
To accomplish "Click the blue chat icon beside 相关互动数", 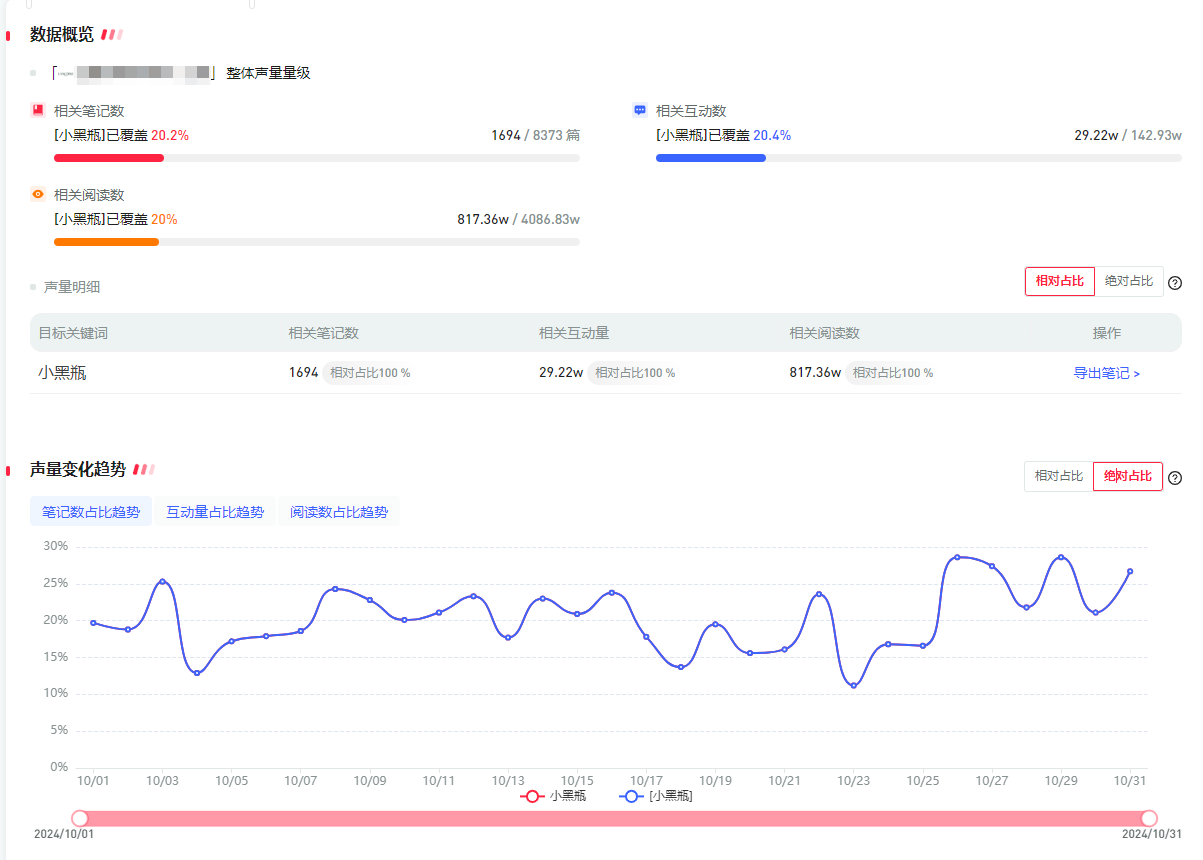I will [x=640, y=111].
